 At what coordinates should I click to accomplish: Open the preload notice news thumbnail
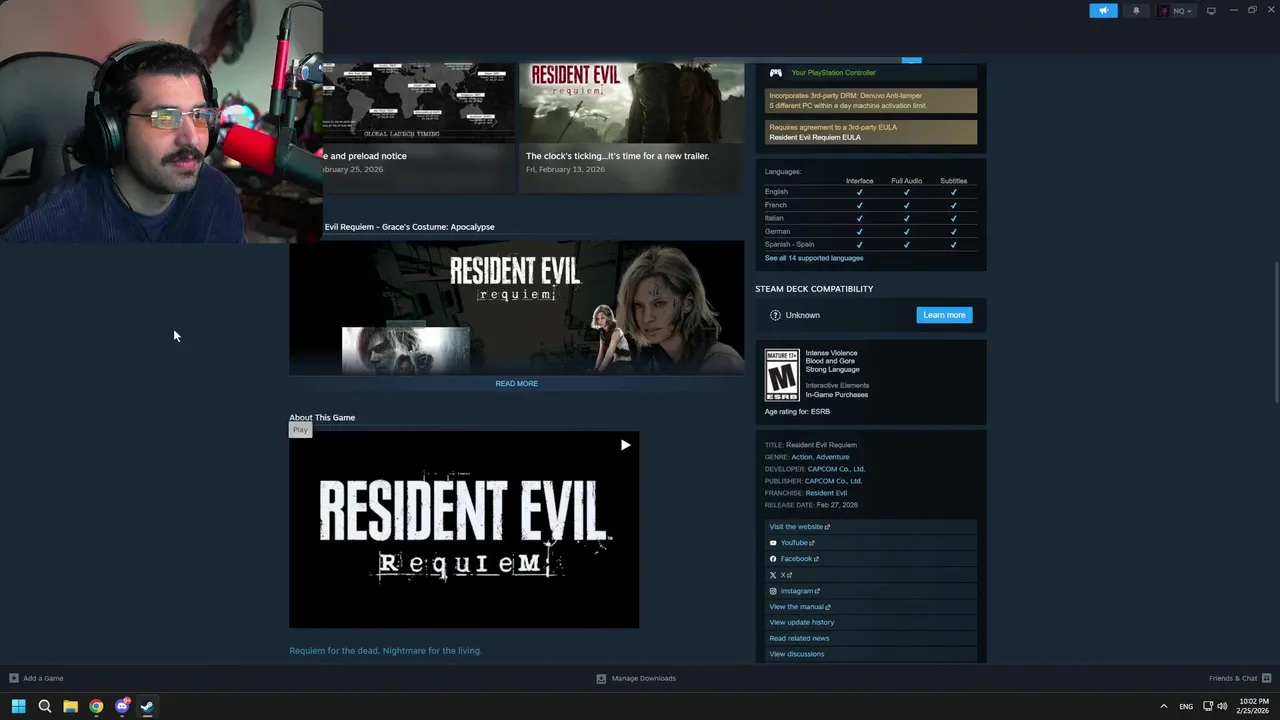click(419, 103)
